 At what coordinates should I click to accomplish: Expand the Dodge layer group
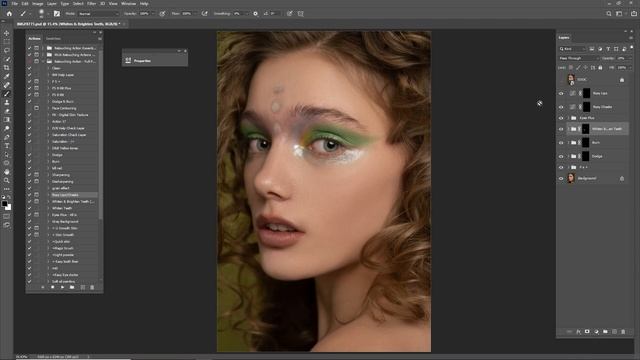[x=568, y=156]
